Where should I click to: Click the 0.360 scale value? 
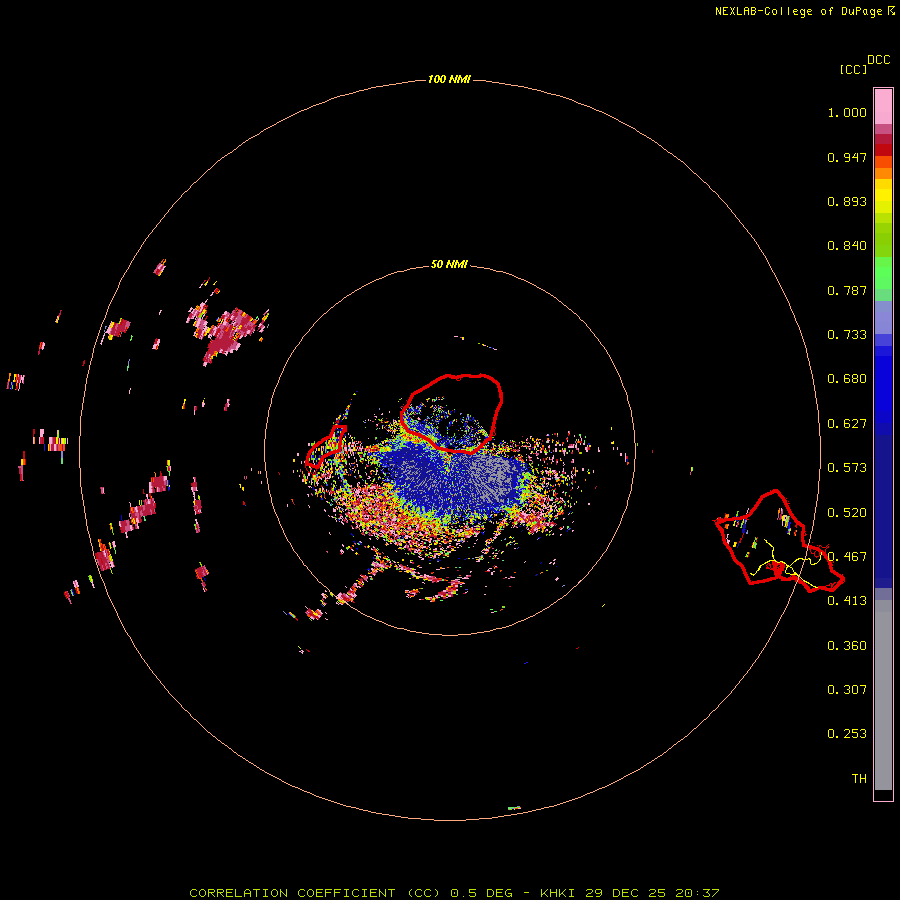(847, 646)
